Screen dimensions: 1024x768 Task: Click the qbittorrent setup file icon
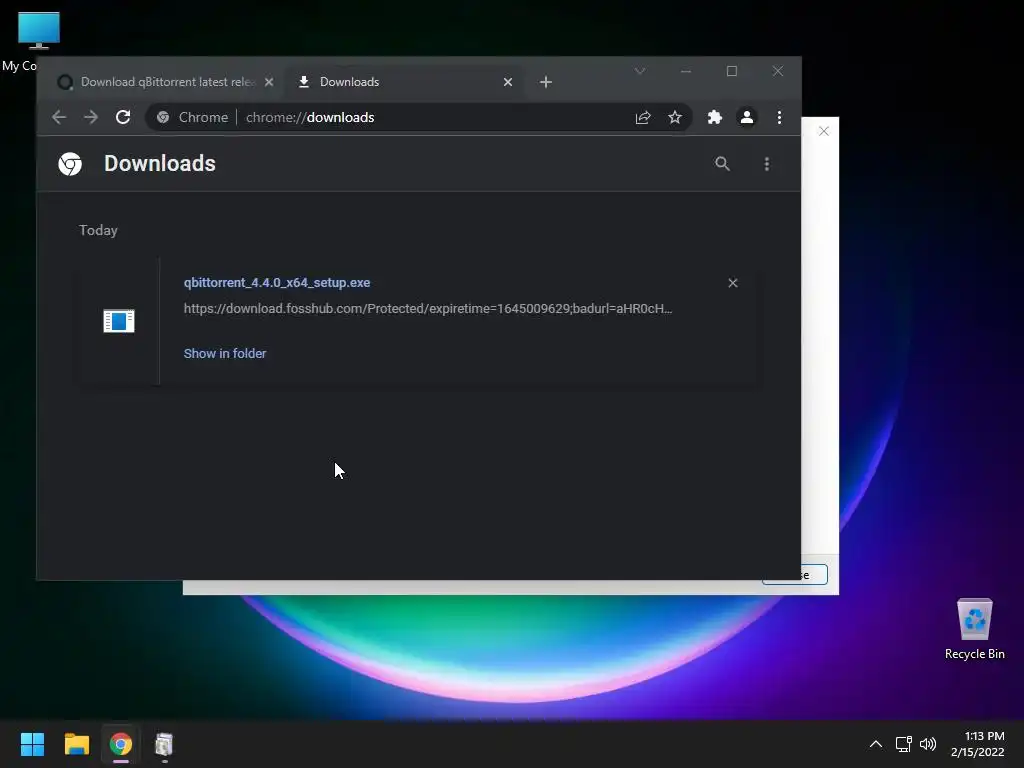click(119, 321)
